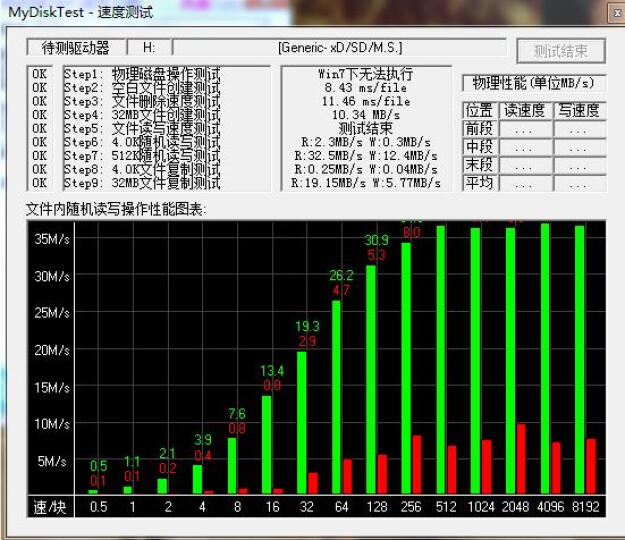Click the R:2.3MB/s W:0.3MB/s result
Screen dimensions: 625x540
coord(366,142)
